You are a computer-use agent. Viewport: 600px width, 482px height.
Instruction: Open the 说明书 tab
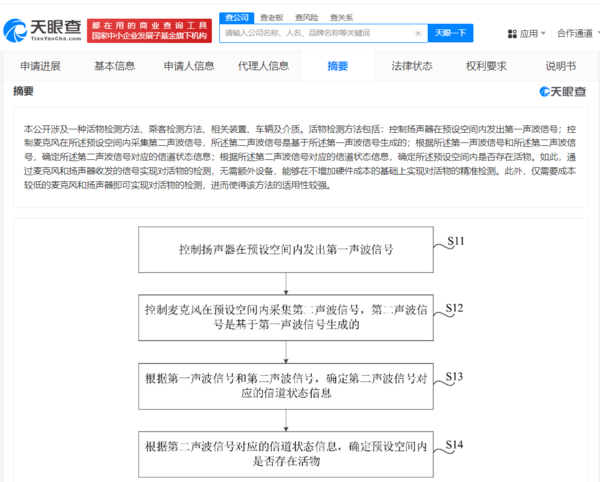pos(560,66)
